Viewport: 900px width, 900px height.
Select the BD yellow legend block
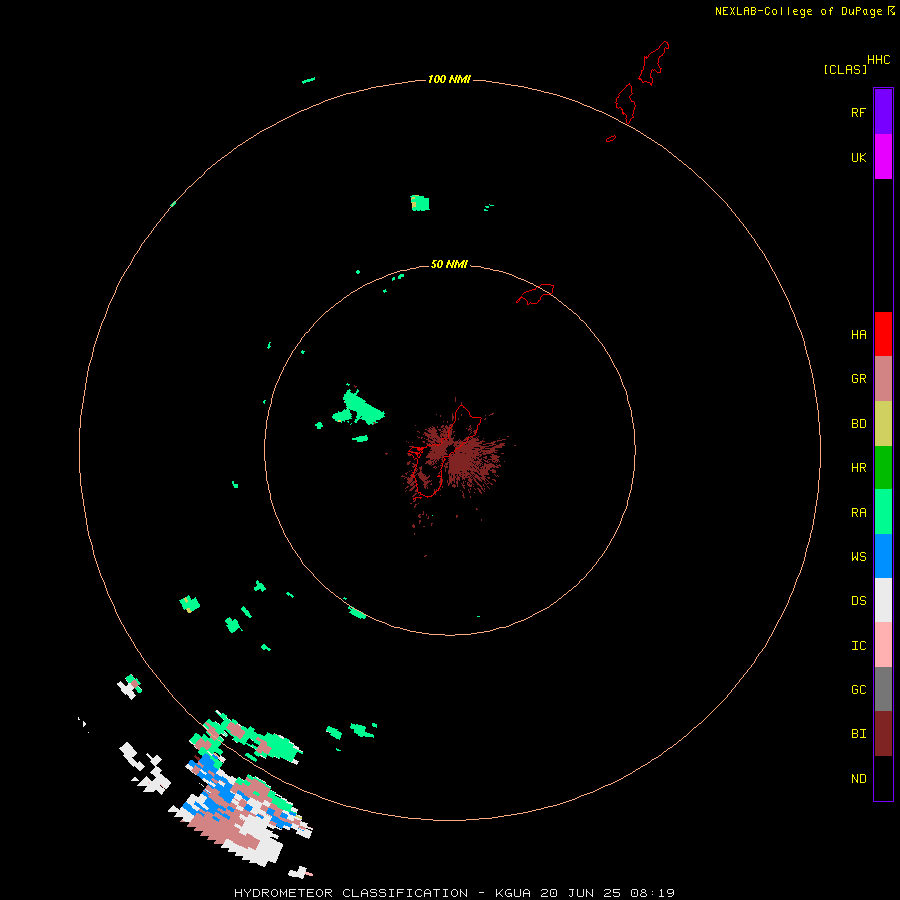(x=883, y=423)
